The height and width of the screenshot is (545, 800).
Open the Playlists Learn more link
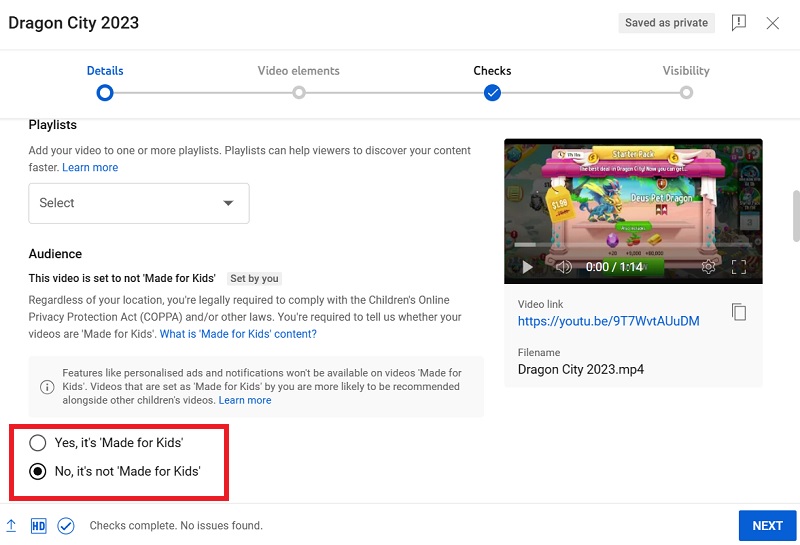click(x=90, y=167)
